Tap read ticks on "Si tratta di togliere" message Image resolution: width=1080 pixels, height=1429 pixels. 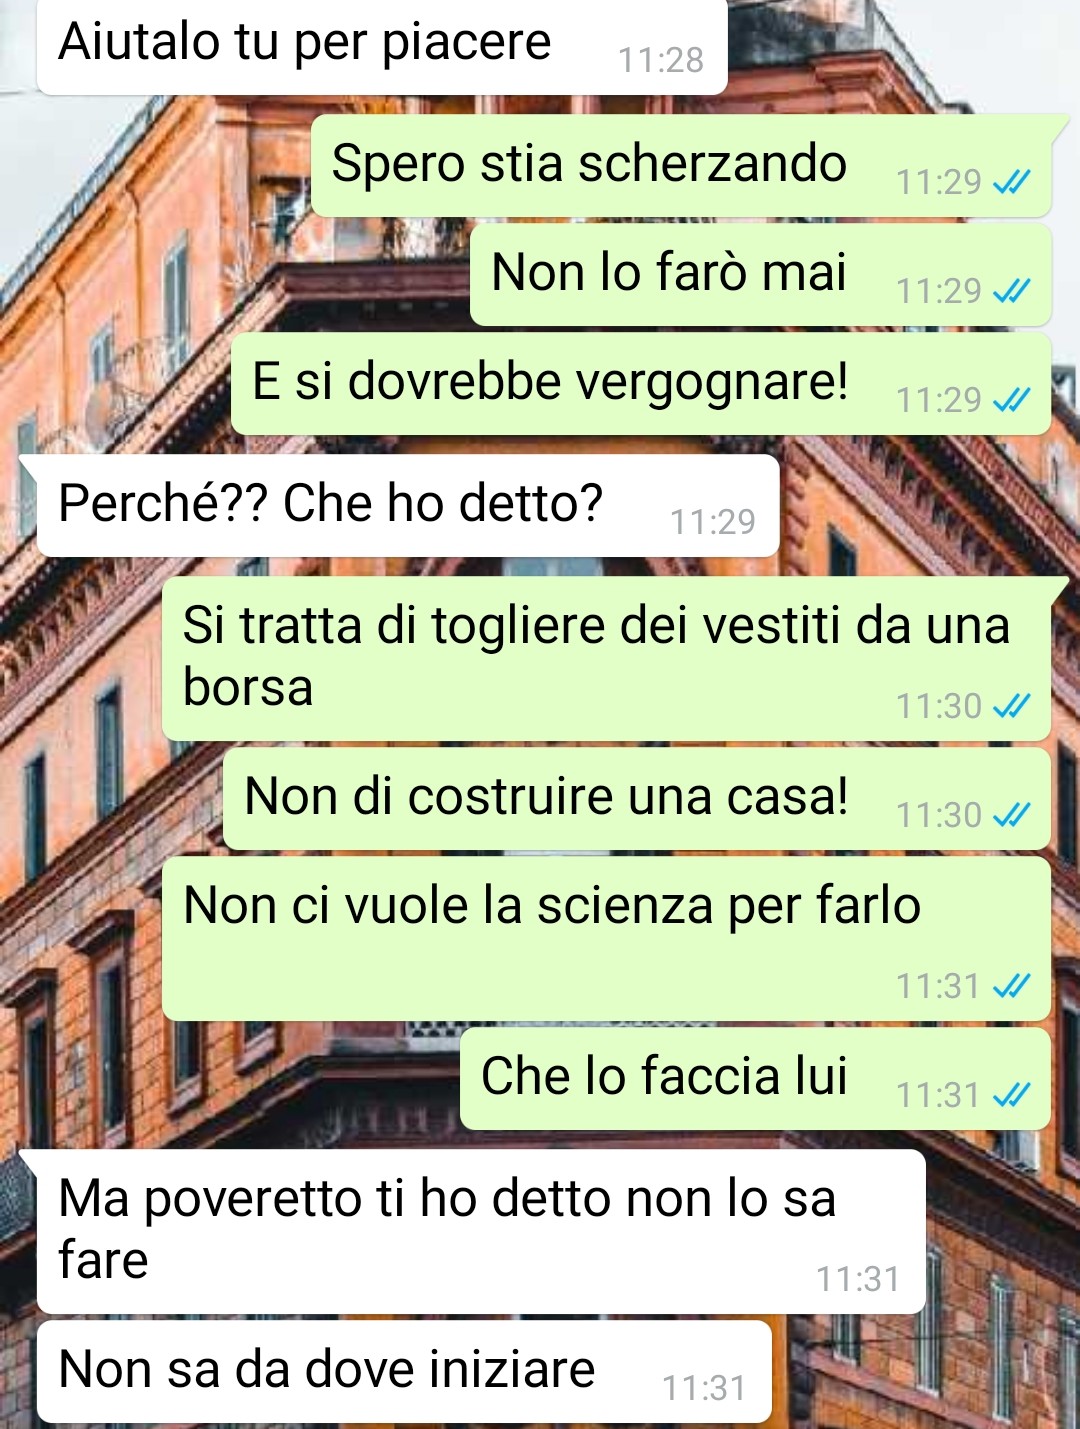pyautogui.click(x=1011, y=706)
